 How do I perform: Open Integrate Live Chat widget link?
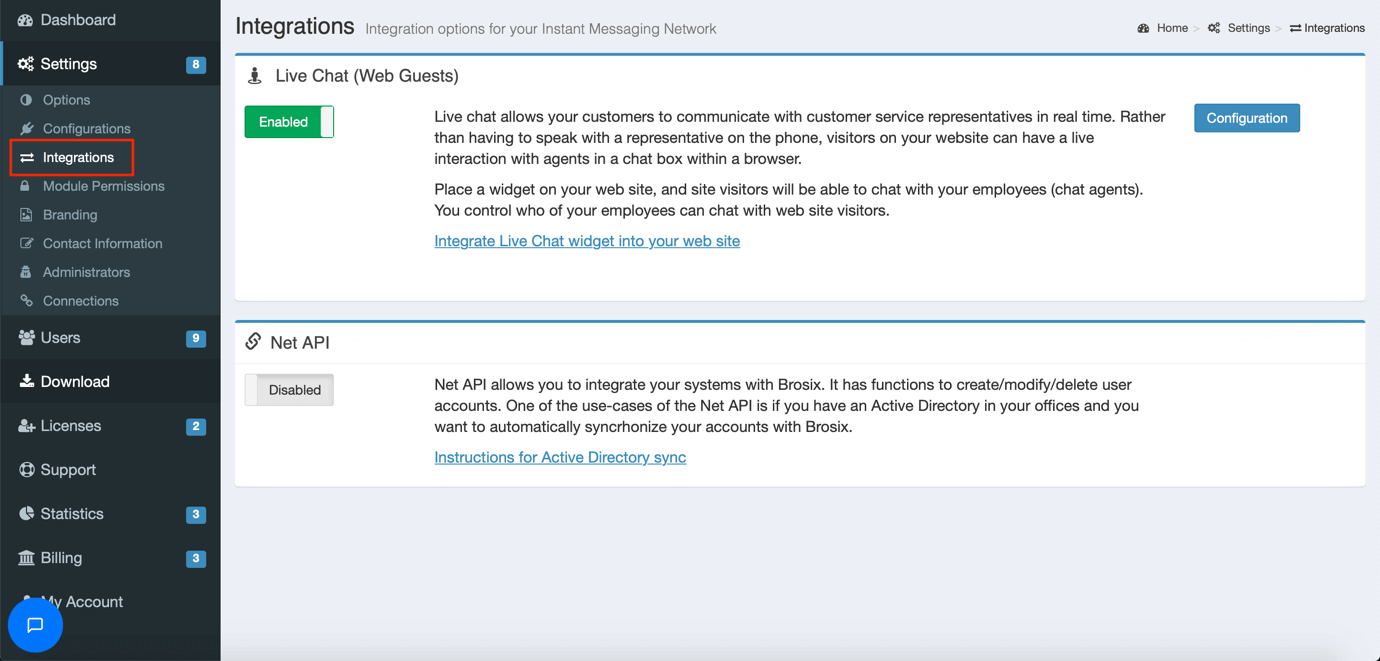click(587, 241)
